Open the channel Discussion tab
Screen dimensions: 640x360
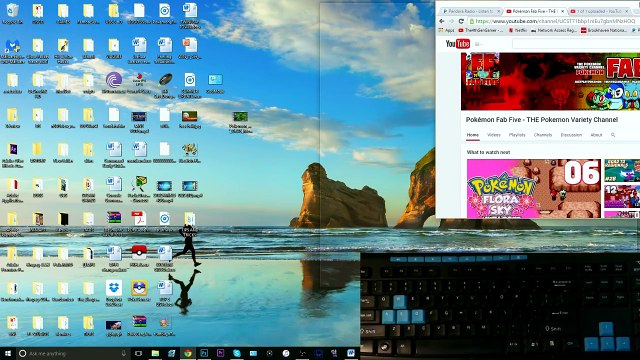571,135
